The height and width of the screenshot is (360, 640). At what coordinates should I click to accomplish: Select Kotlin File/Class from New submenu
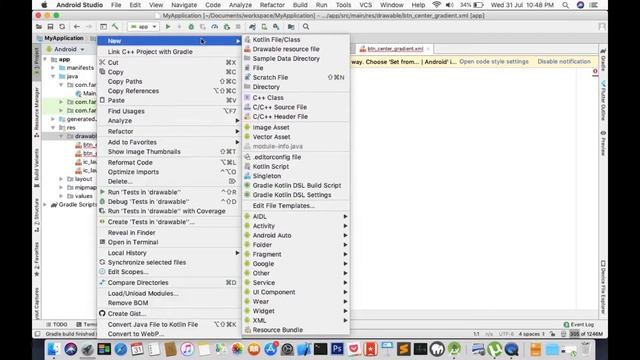click(296, 40)
